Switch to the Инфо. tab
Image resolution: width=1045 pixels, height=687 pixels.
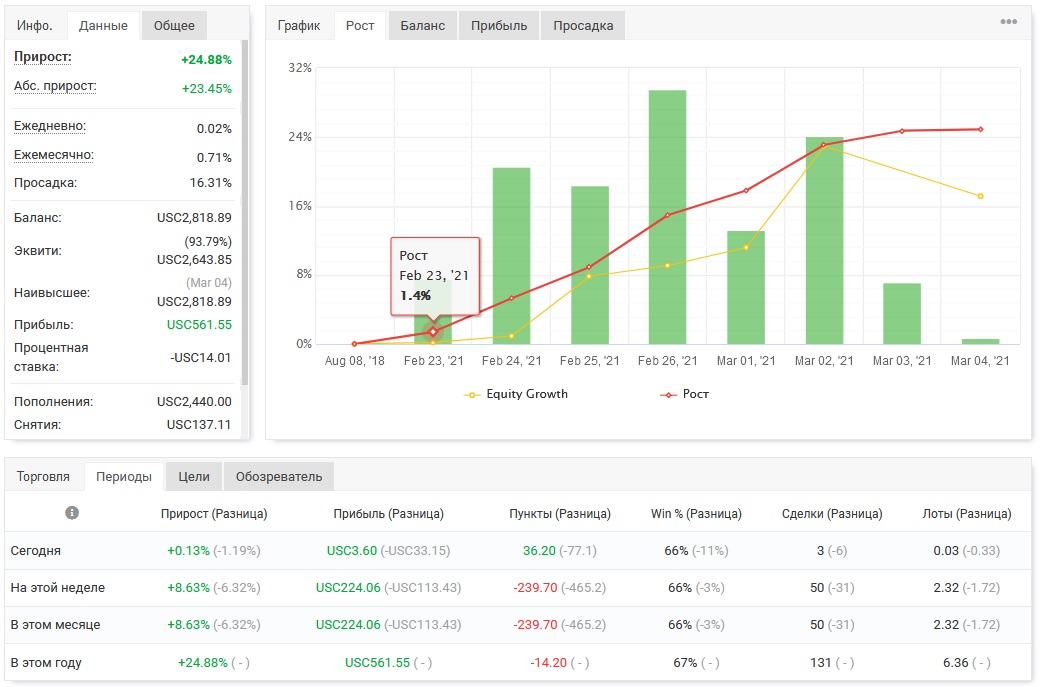pyautogui.click(x=35, y=25)
